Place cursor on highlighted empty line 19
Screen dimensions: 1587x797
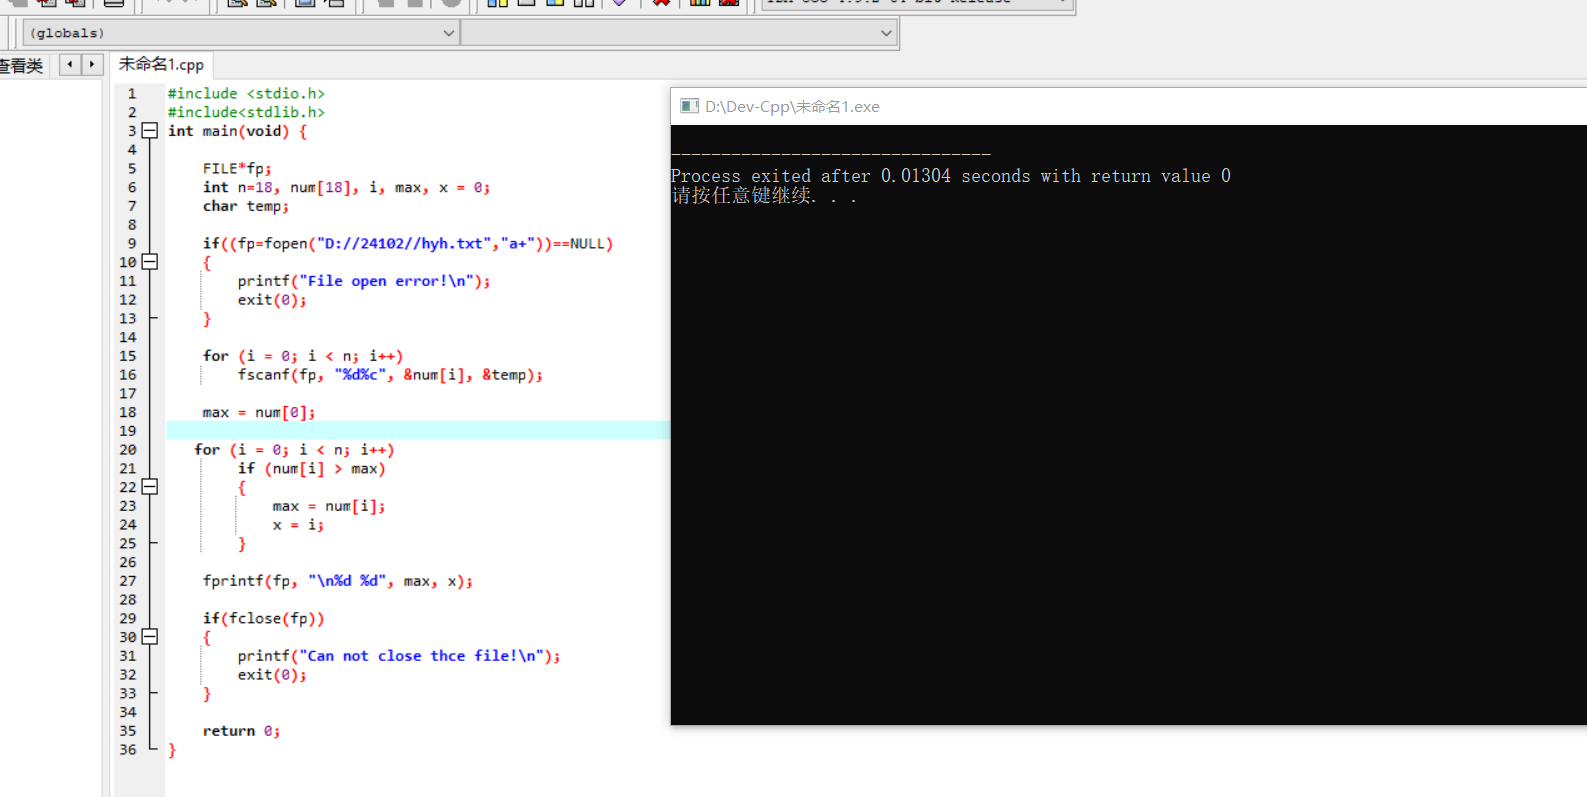coord(418,431)
